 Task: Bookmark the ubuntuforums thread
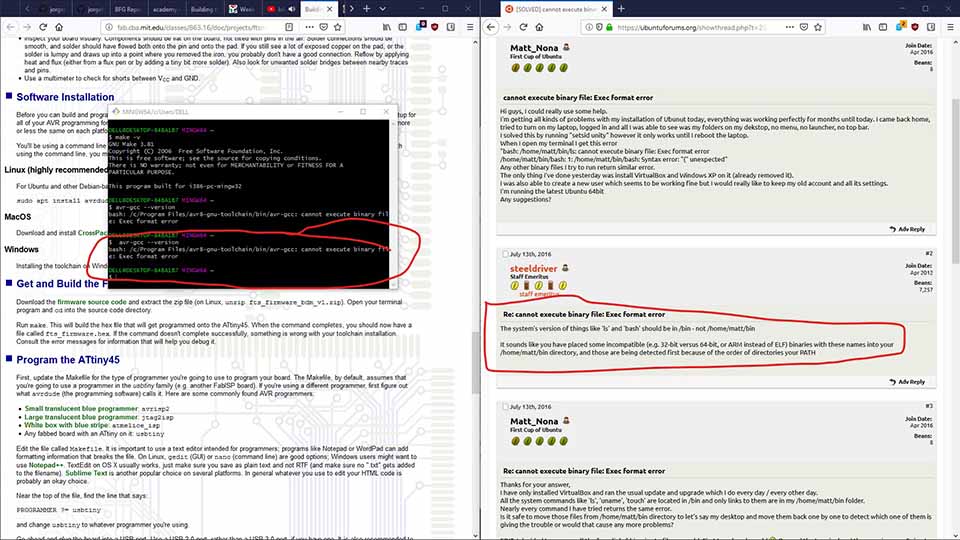[818, 27]
